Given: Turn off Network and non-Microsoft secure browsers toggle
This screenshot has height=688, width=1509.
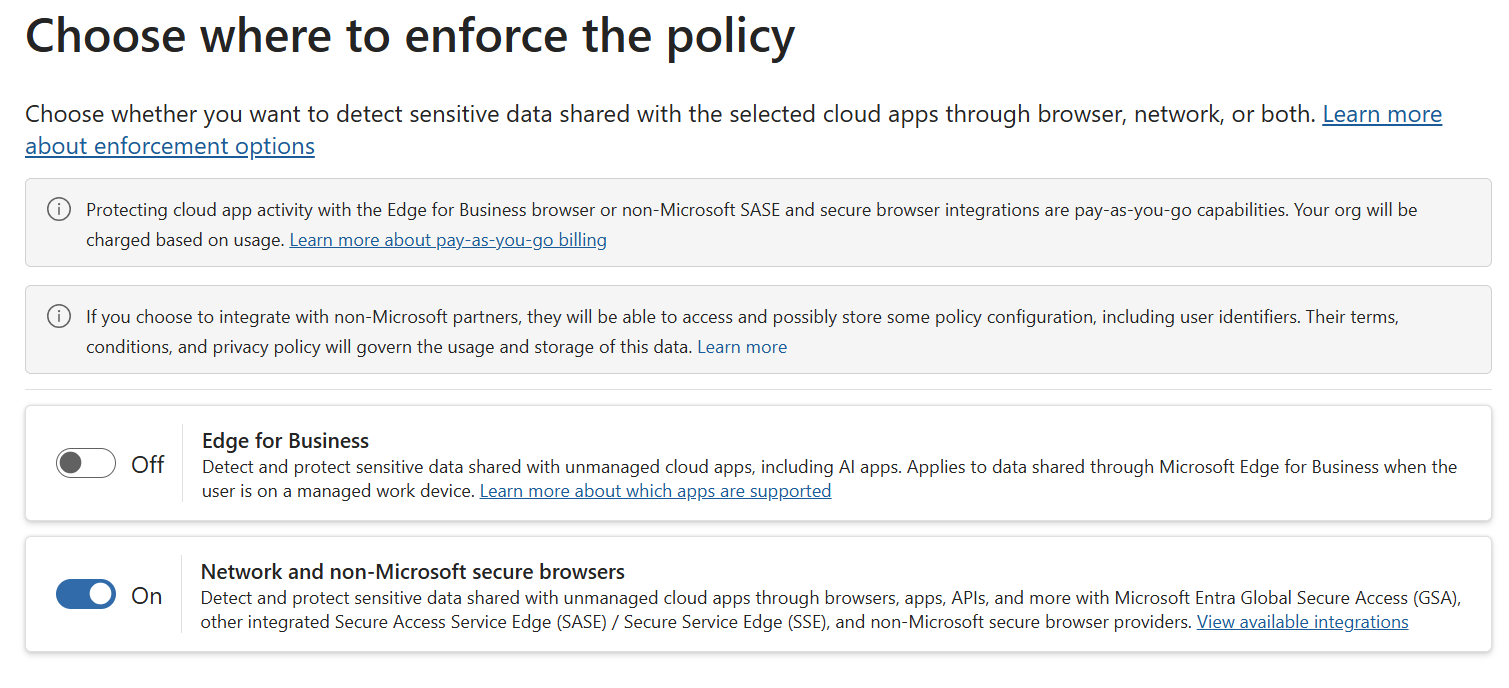Looking at the screenshot, I should coord(86,595).
